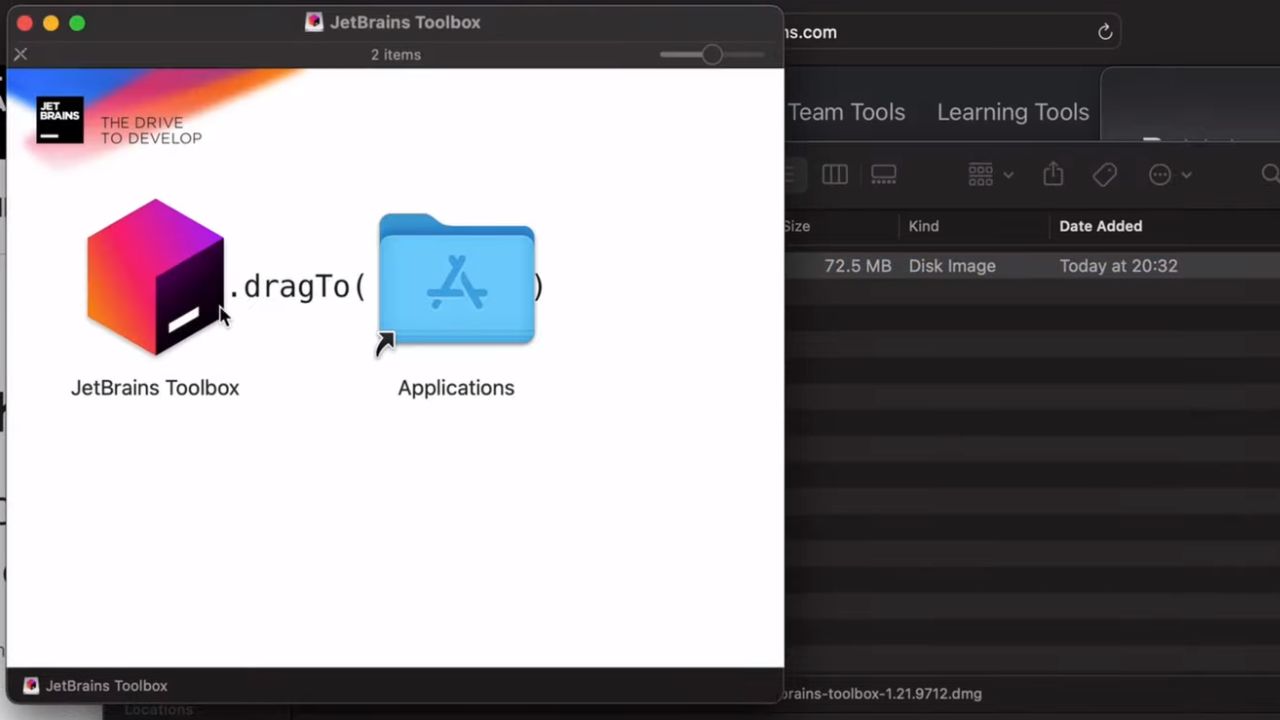Reload the page in Safari
This screenshot has height=720, width=1280.
pyautogui.click(x=1105, y=32)
